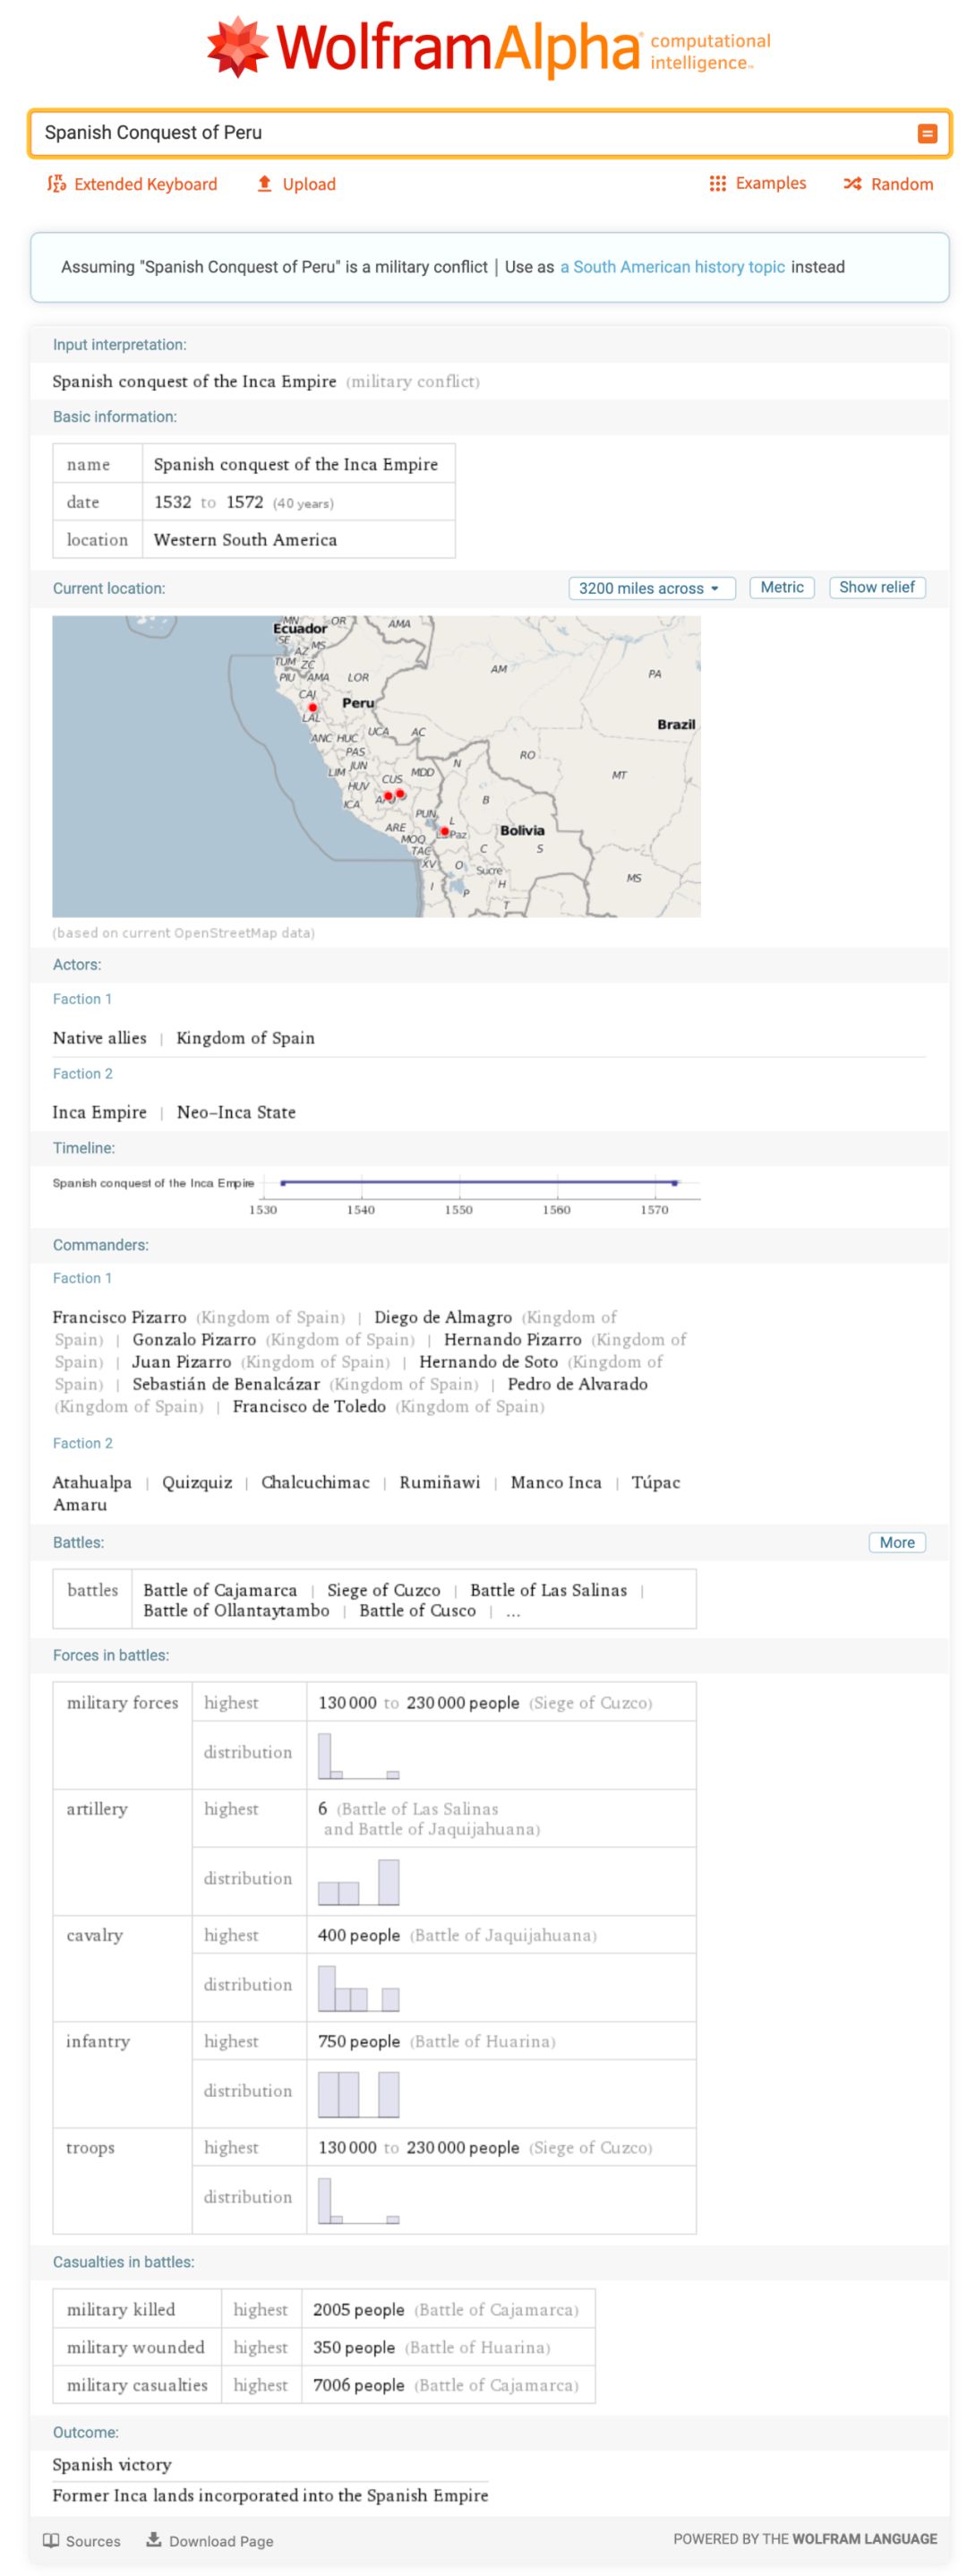Click the map of Peru and Bolivia

[376, 766]
